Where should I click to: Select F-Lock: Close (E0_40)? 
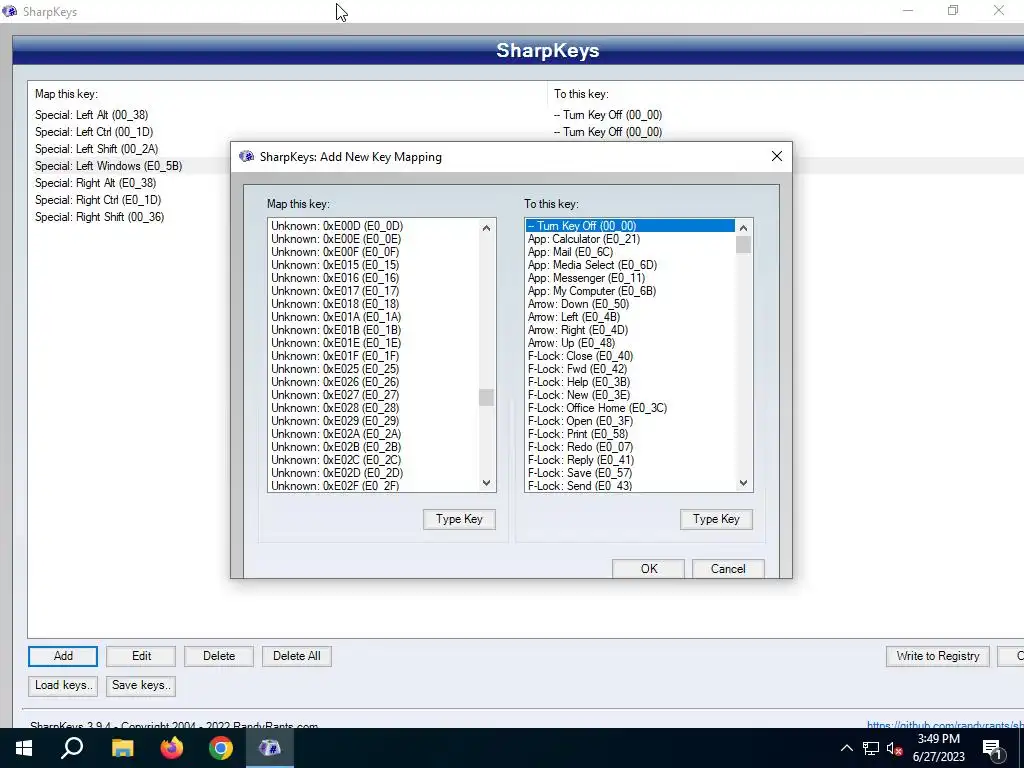pos(630,356)
